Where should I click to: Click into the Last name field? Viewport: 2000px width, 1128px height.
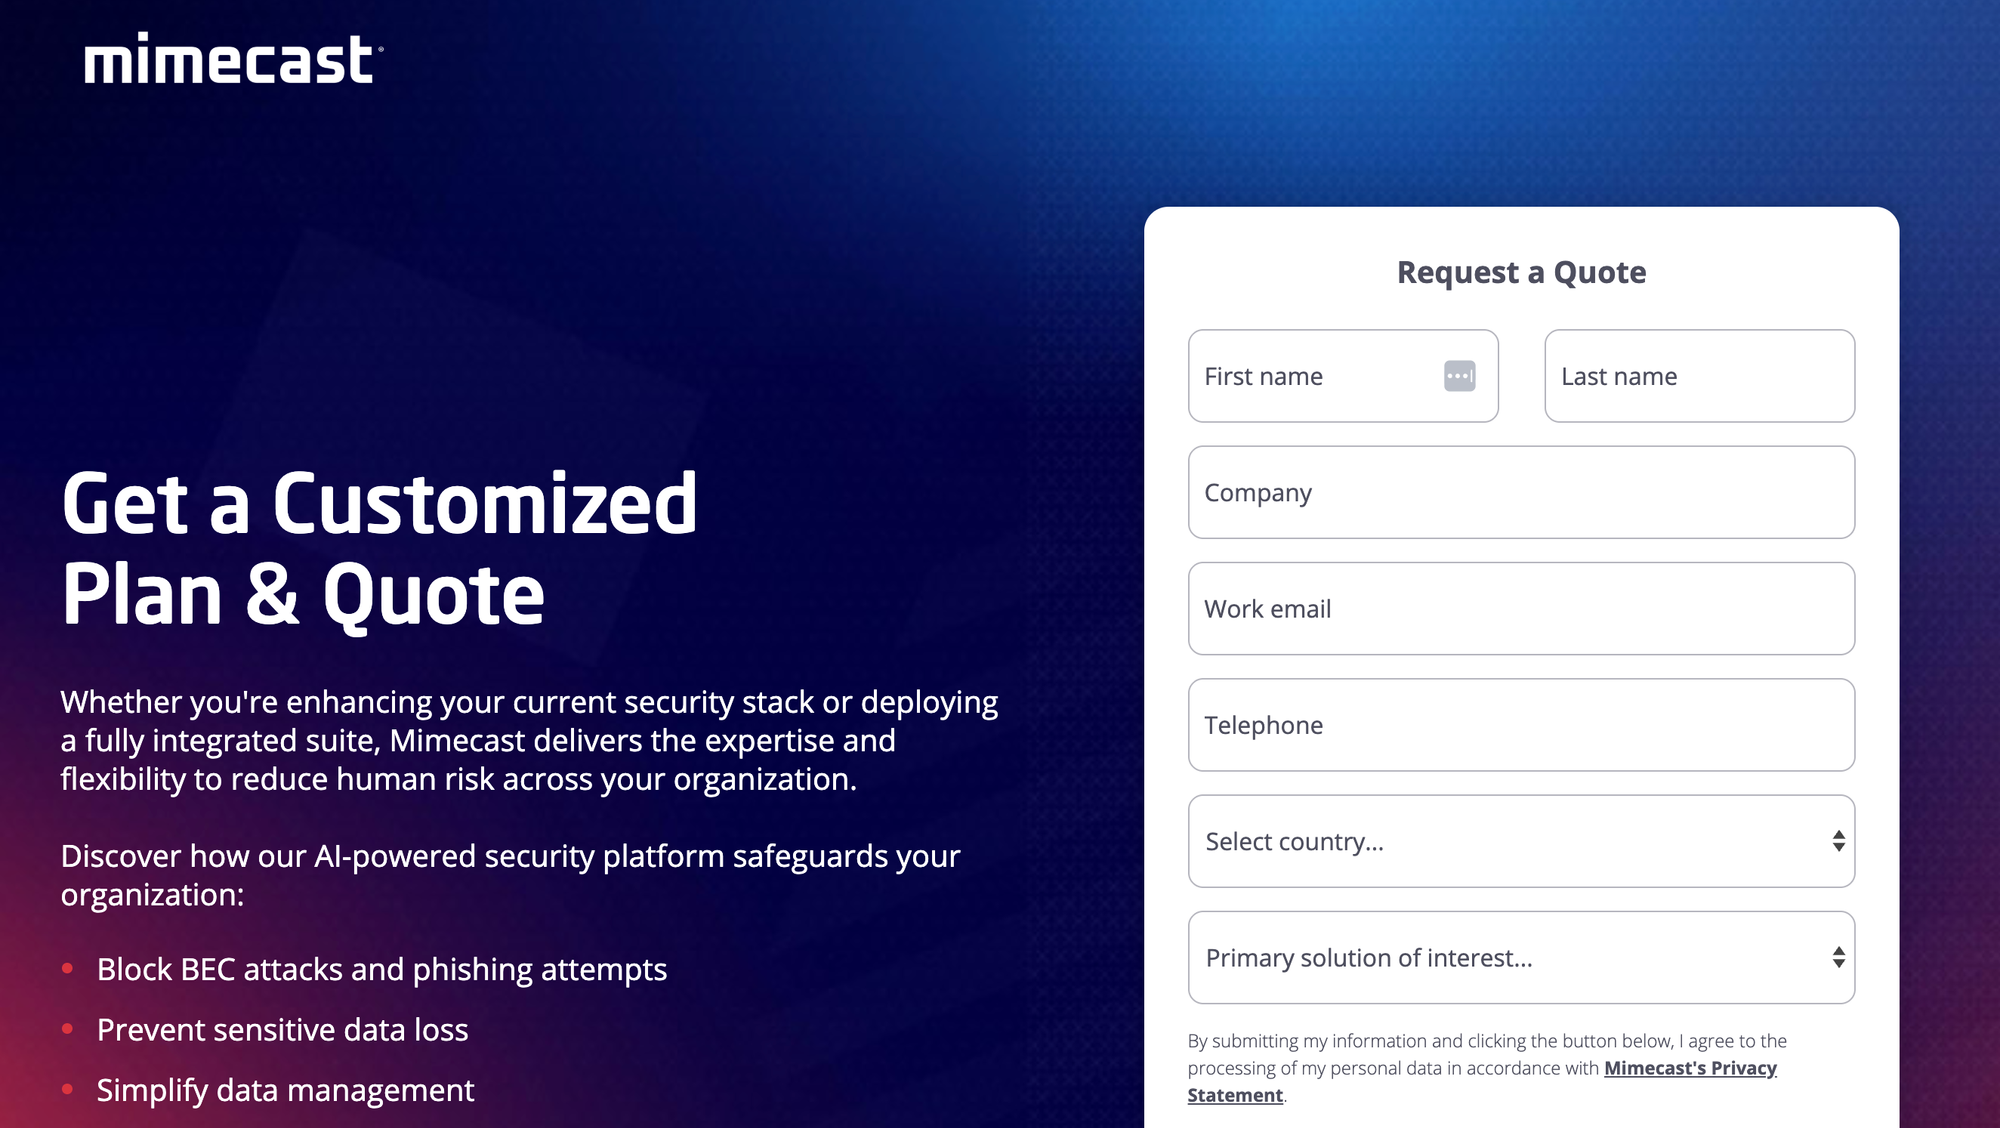[x=1699, y=376]
